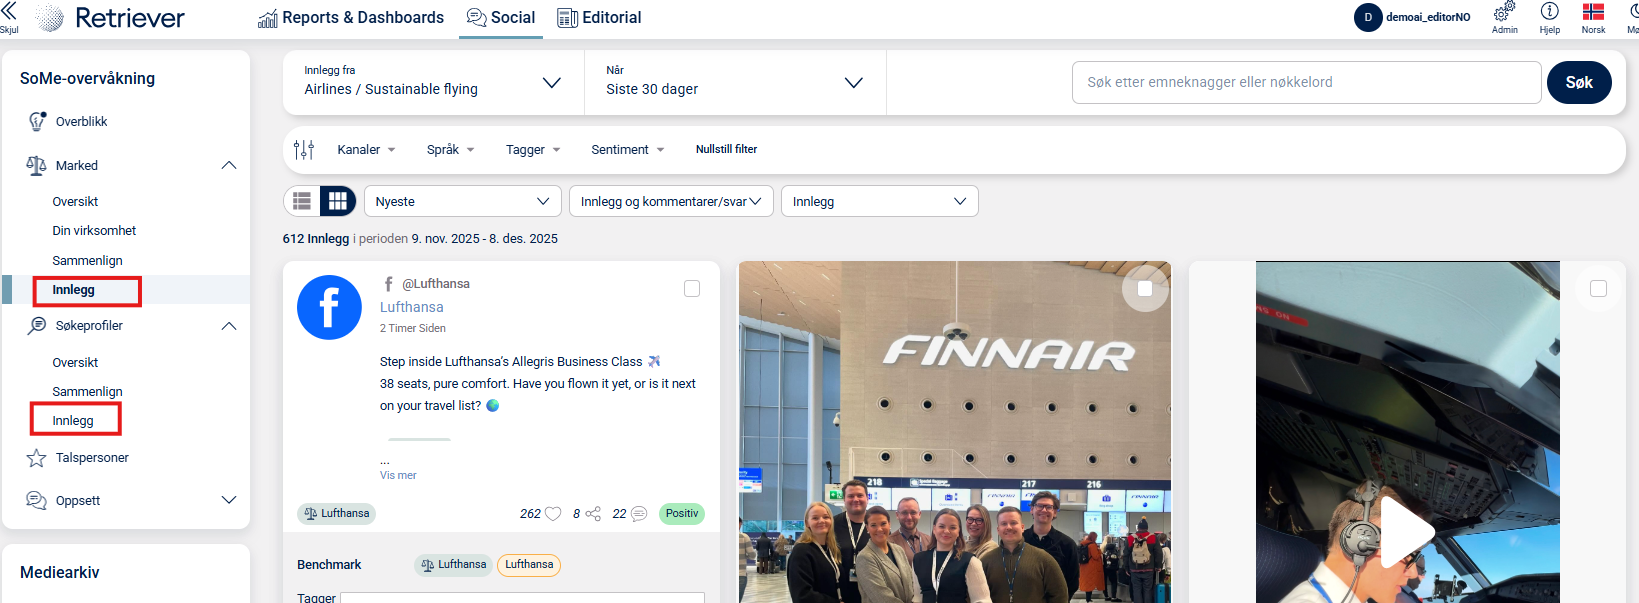Open Når Siste 30 dager dropdown
The height and width of the screenshot is (603, 1639).
pyautogui.click(x=735, y=82)
